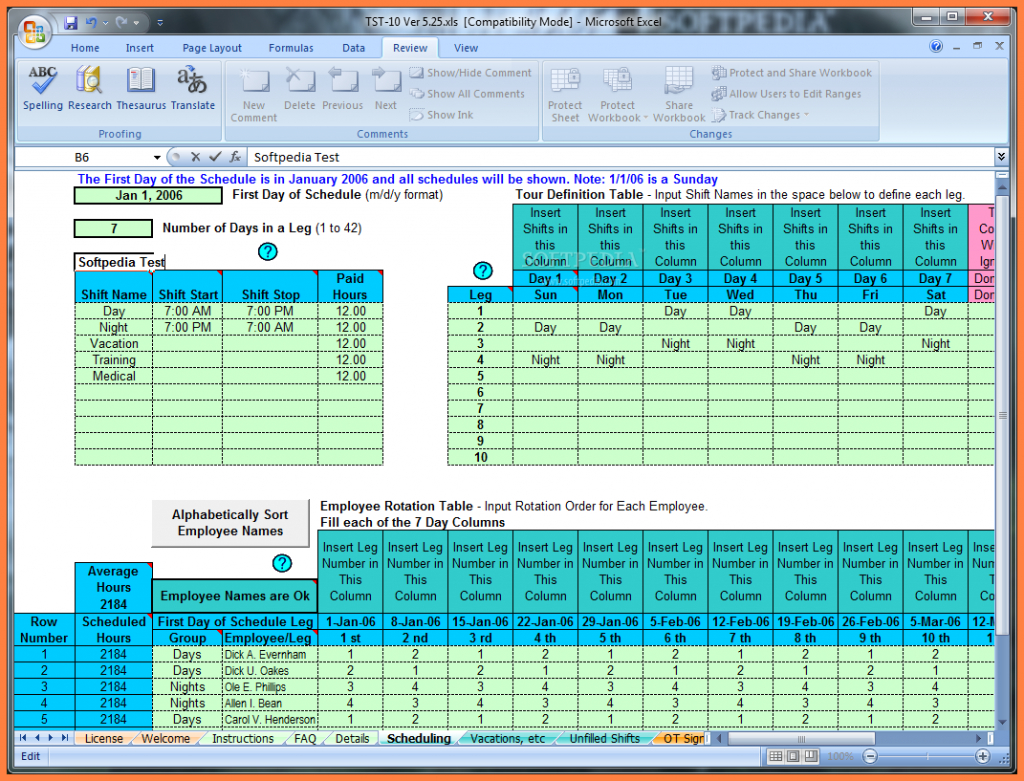
Task: Expand the Name Box dropdown arrow
Action: (x=157, y=157)
